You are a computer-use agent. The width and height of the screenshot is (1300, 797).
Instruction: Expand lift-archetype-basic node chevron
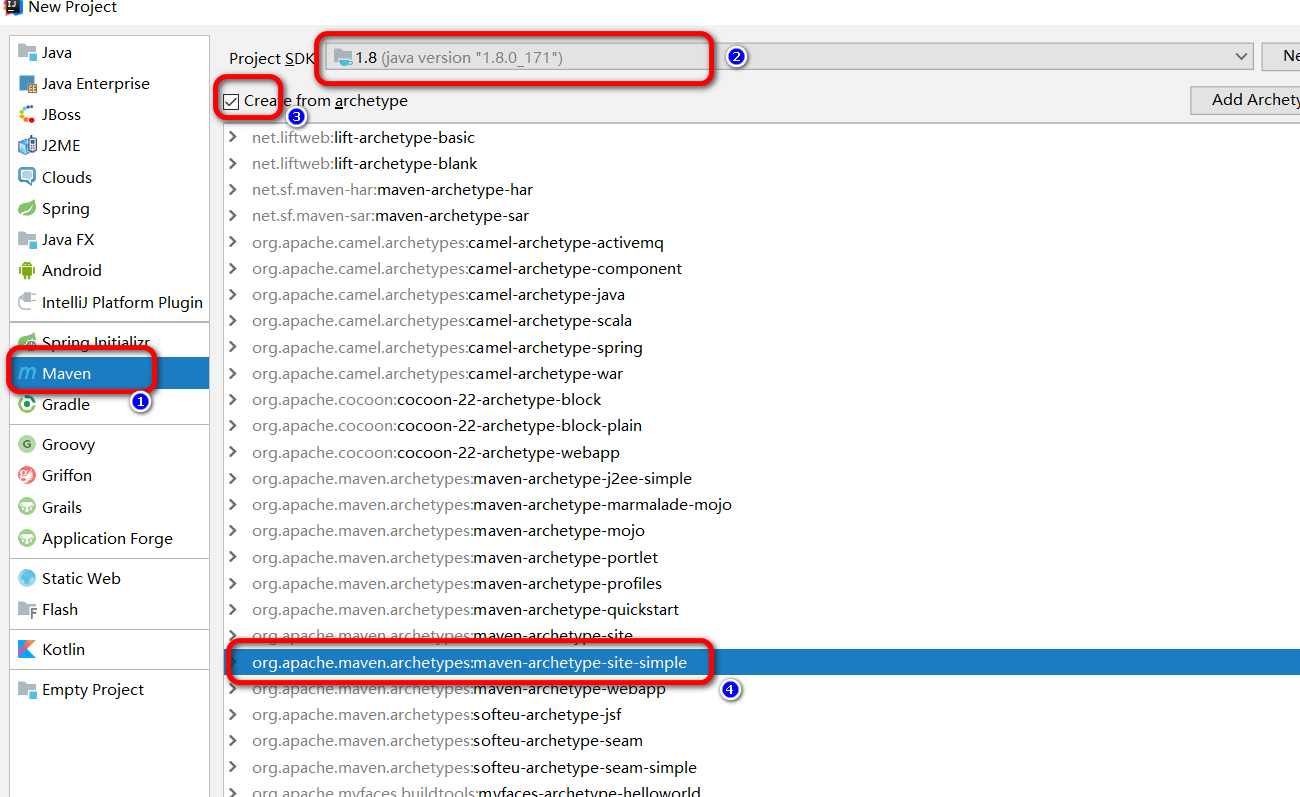tap(233, 137)
